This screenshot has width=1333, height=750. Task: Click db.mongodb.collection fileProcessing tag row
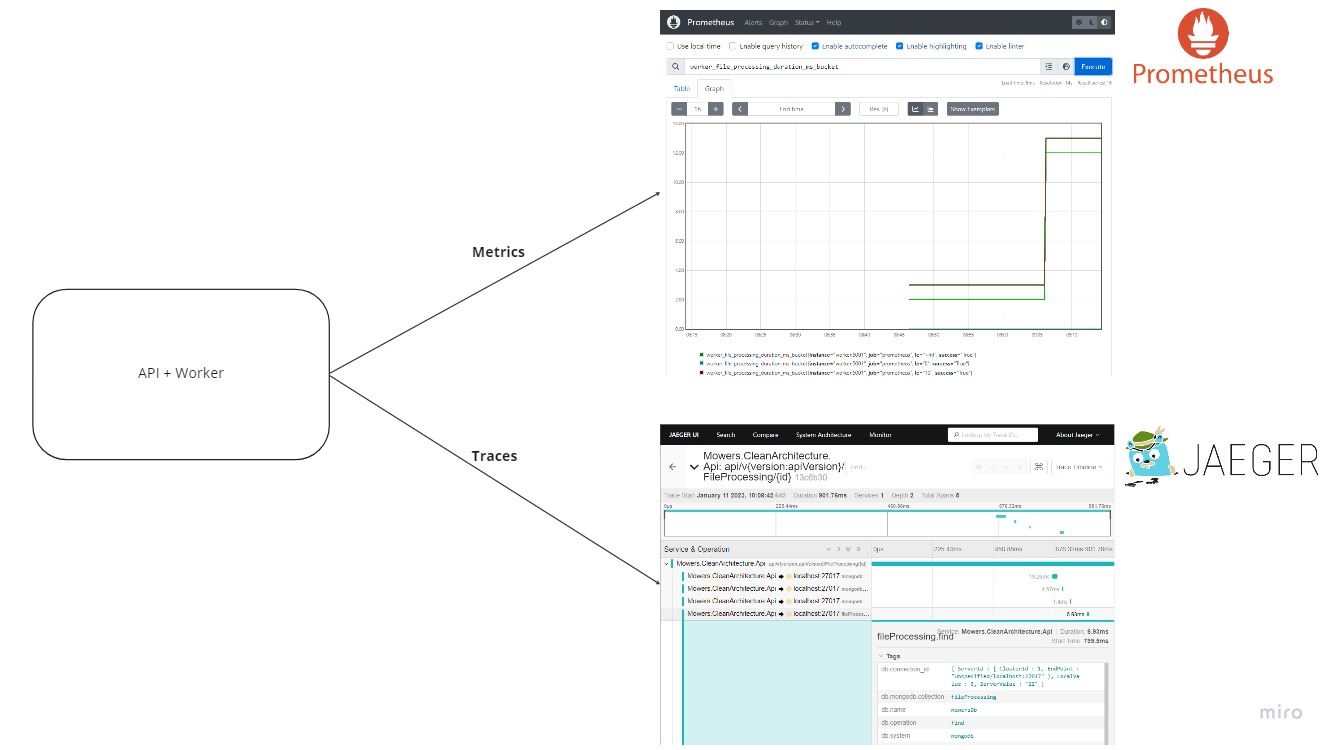(991, 697)
